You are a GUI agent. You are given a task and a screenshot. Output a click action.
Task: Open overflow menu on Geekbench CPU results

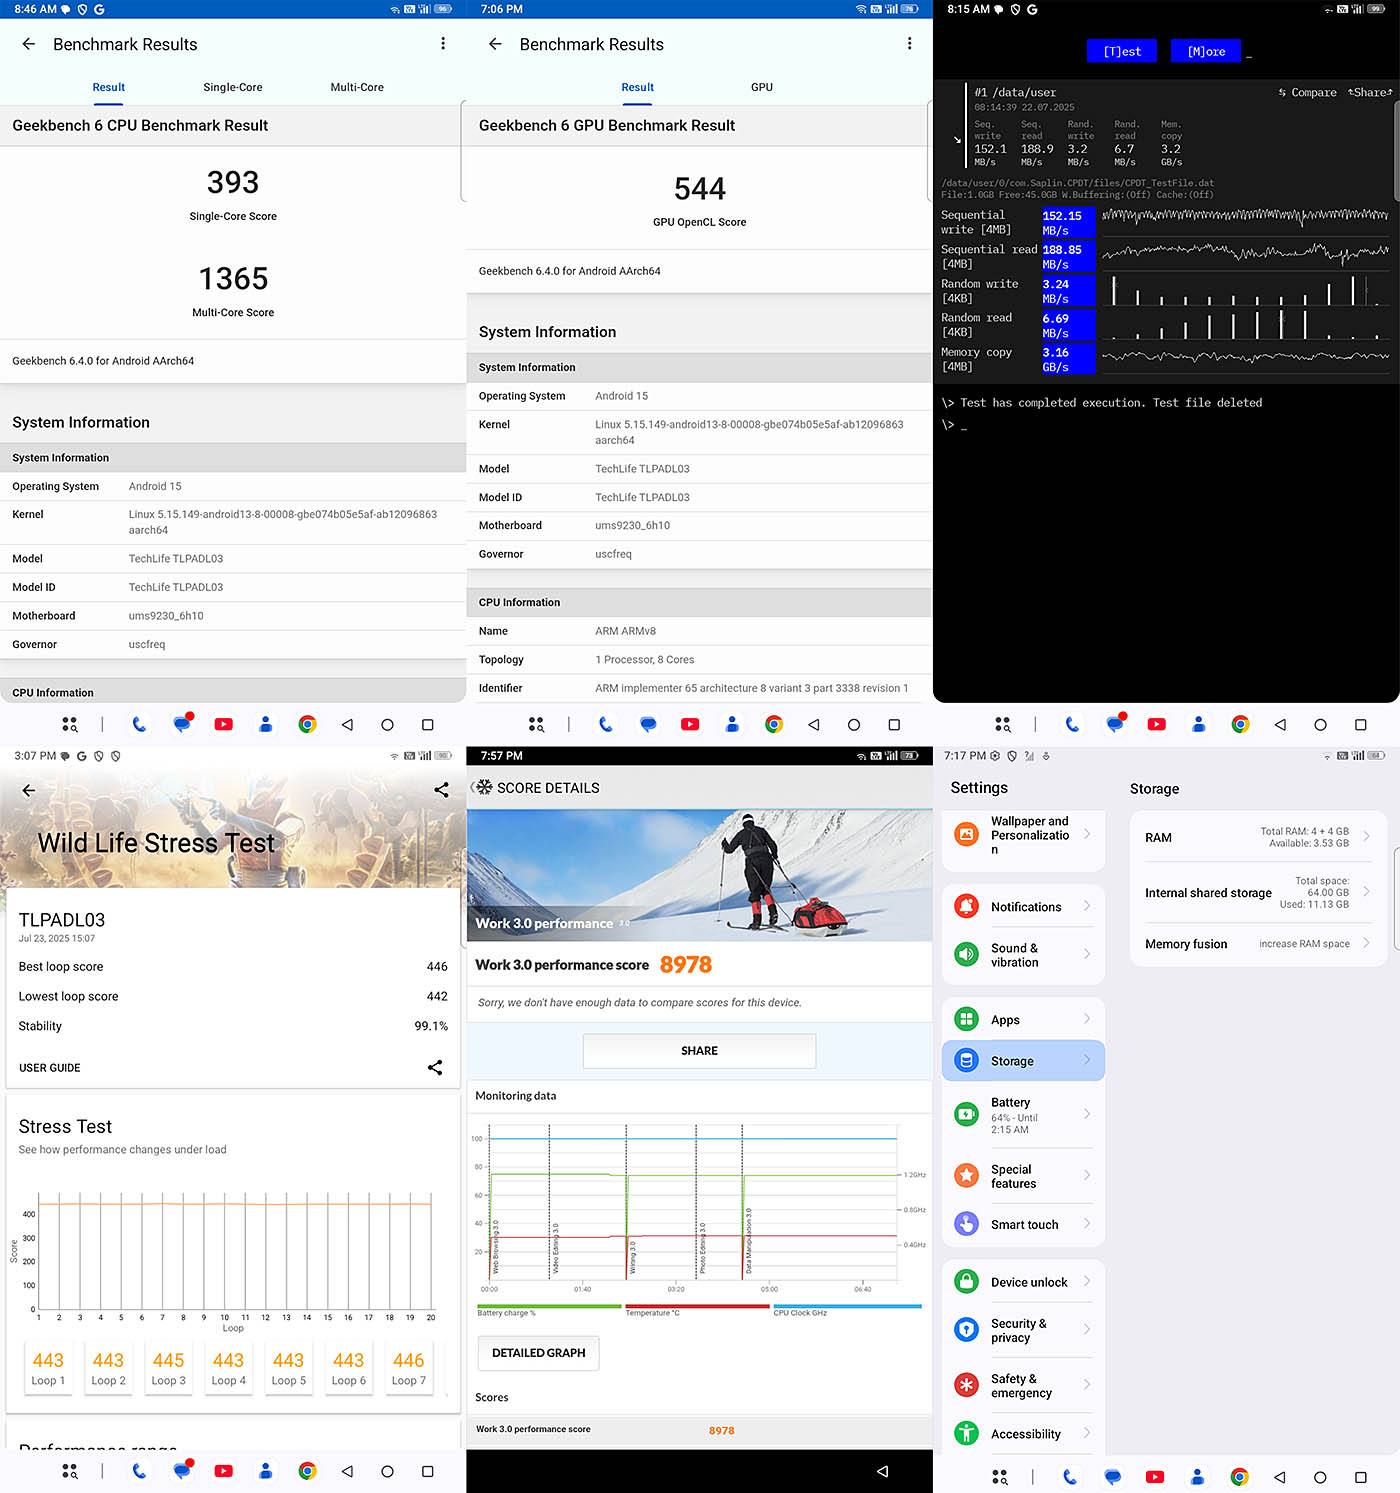tap(443, 44)
